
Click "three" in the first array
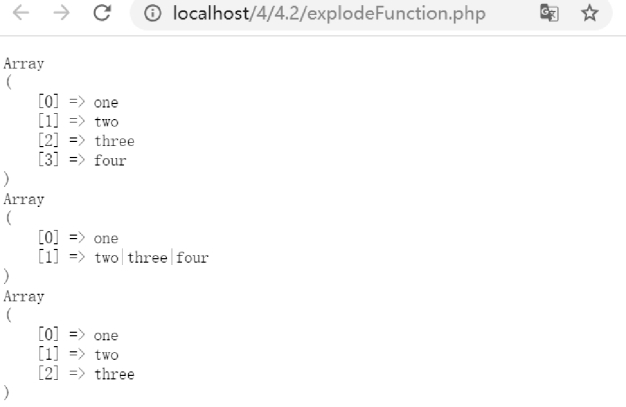pos(114,141)
